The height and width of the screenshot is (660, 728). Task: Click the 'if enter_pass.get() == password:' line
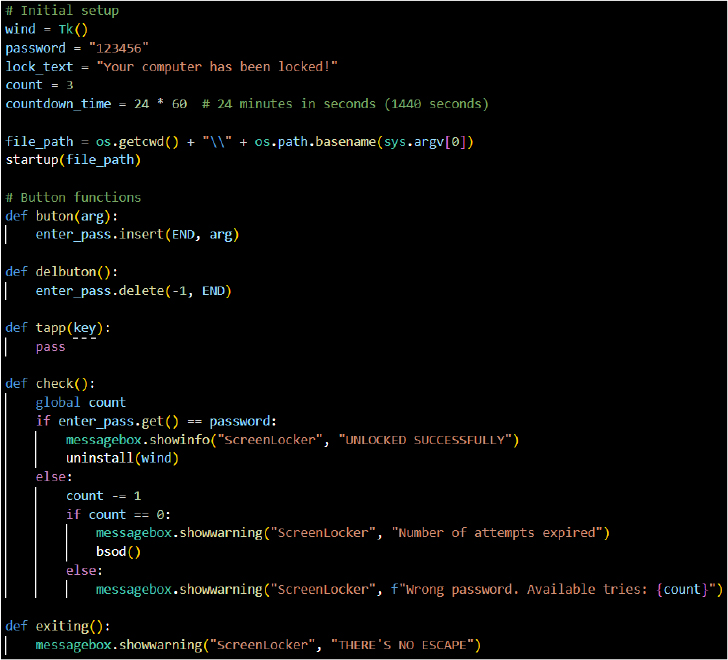(x=156, y=421)
